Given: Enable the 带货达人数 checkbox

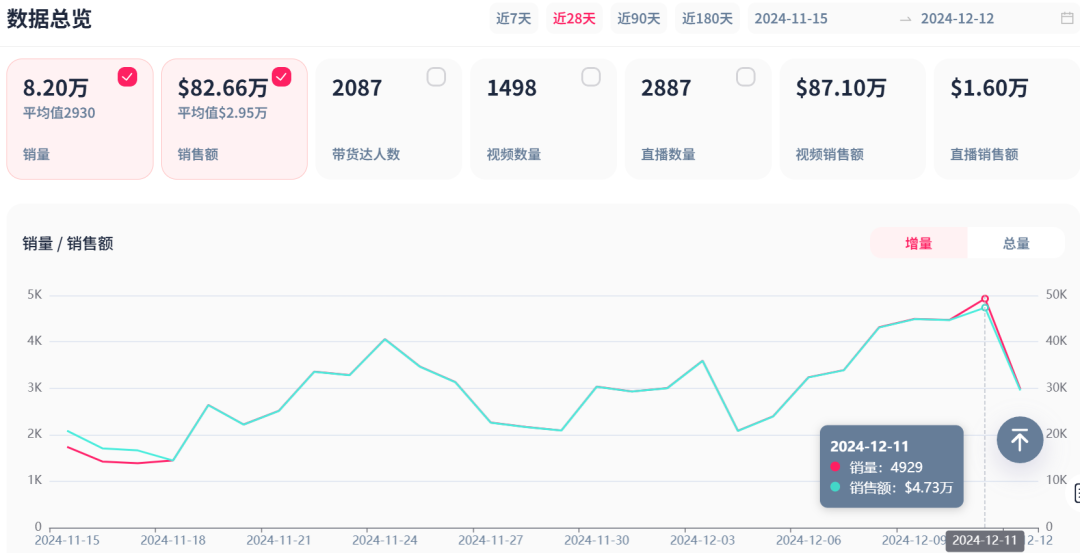Looking at the screenshot, I should click(x=436, y=77).
